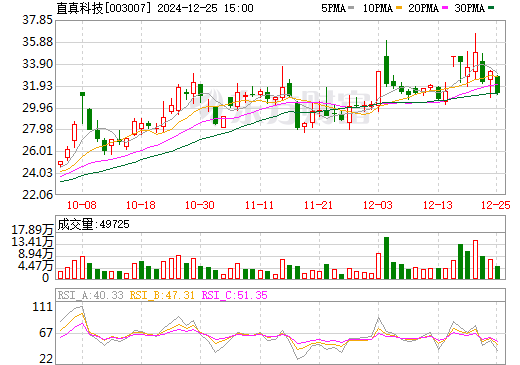Image resolution: width=520 pixels, height=365 pixels.
Task: Select the 10PMA legend label
Action: tap(378, 8)
